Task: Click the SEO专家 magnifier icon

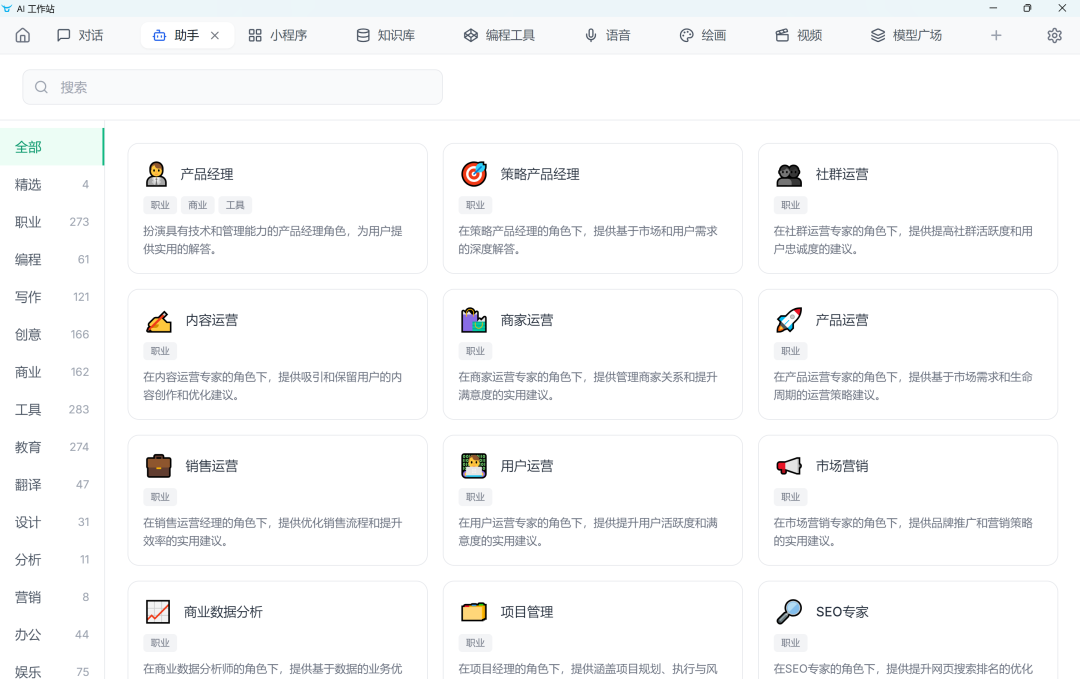Action: coord(789,612)
